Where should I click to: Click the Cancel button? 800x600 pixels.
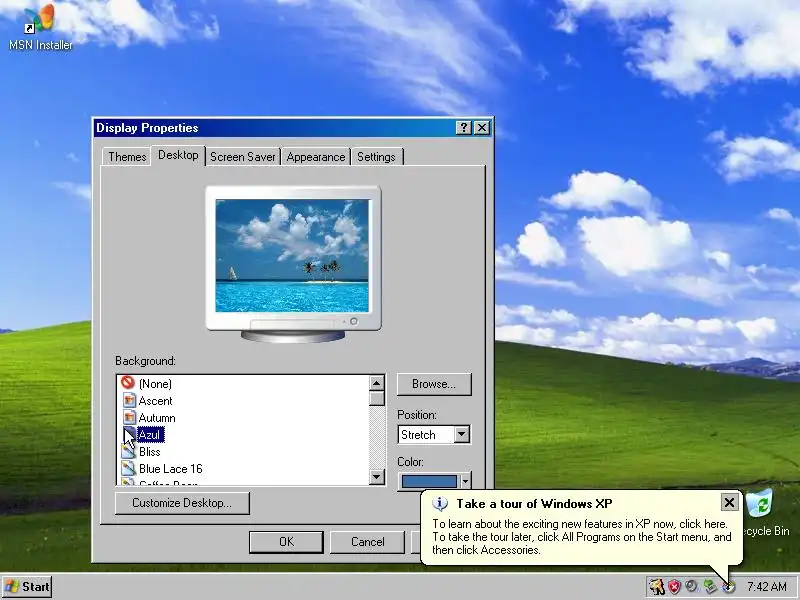click(x=367, y=542)
